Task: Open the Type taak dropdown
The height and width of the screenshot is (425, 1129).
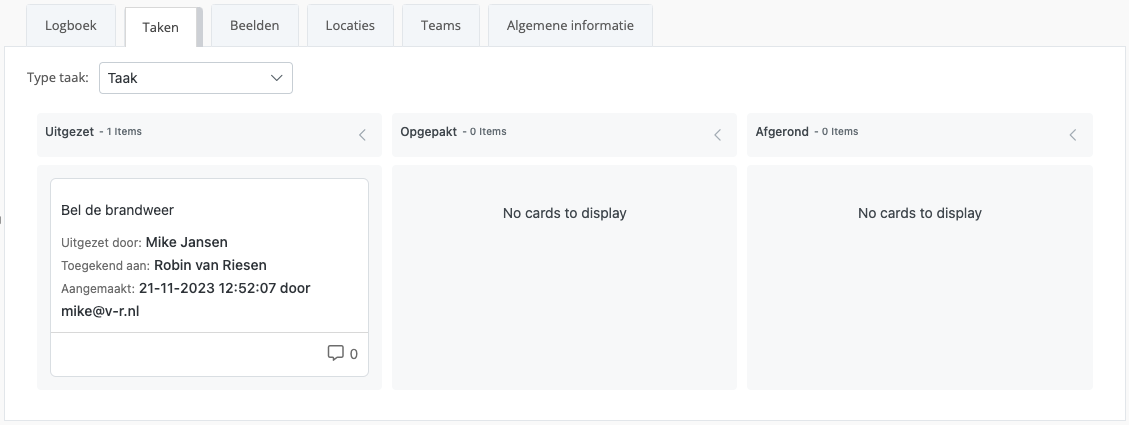Action: [x=196, y=78]
